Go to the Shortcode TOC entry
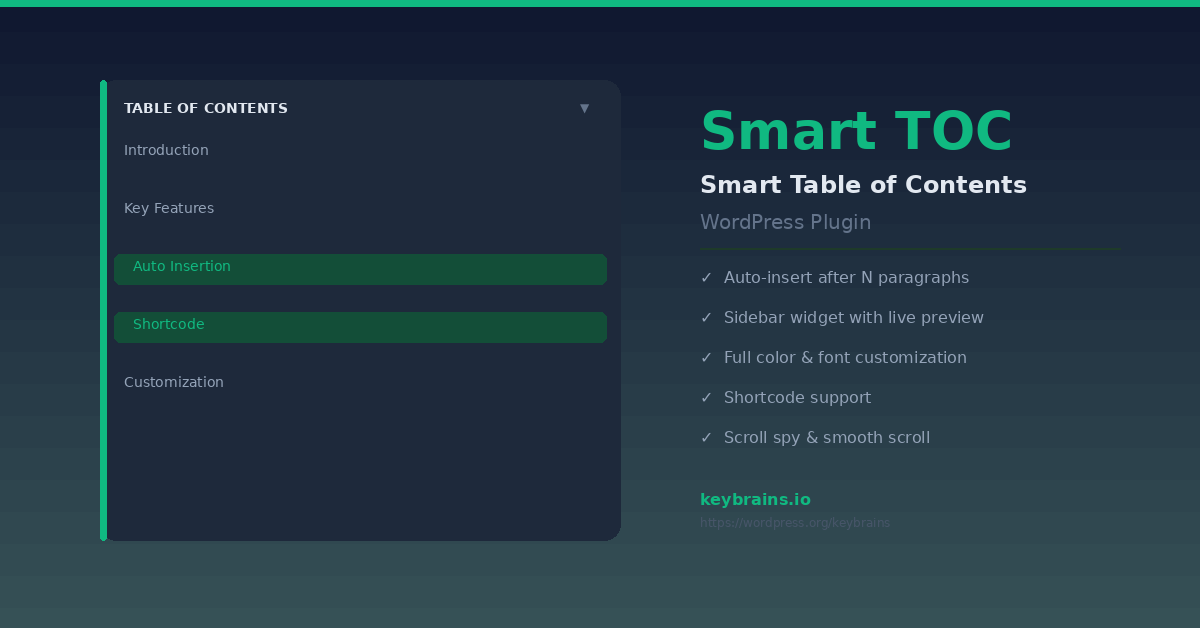This screenshot has height=628, width=1200. coord(360,327)
